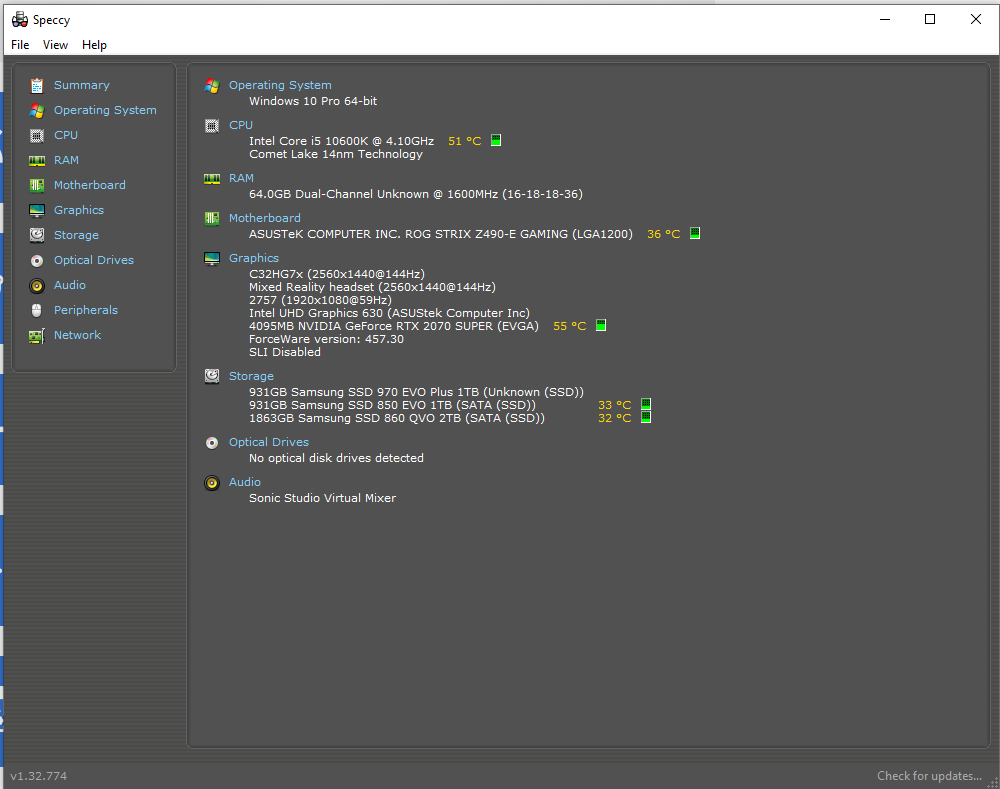Image resolution: width=1000 pixels, height=789 pixels.
Task: Click the 55 °C GPU temperature value
Action: click(x=570, y=326)
